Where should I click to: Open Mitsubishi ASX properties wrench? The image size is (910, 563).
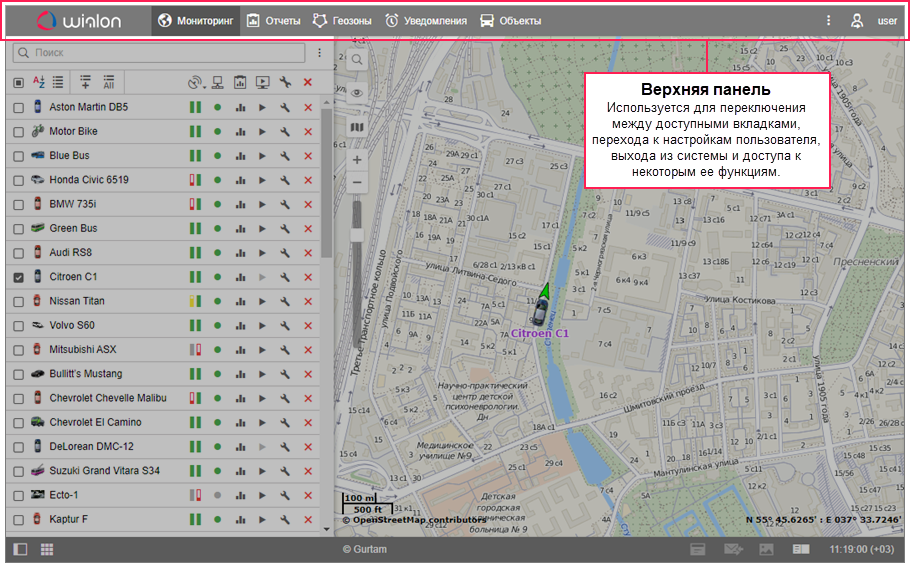285,350
